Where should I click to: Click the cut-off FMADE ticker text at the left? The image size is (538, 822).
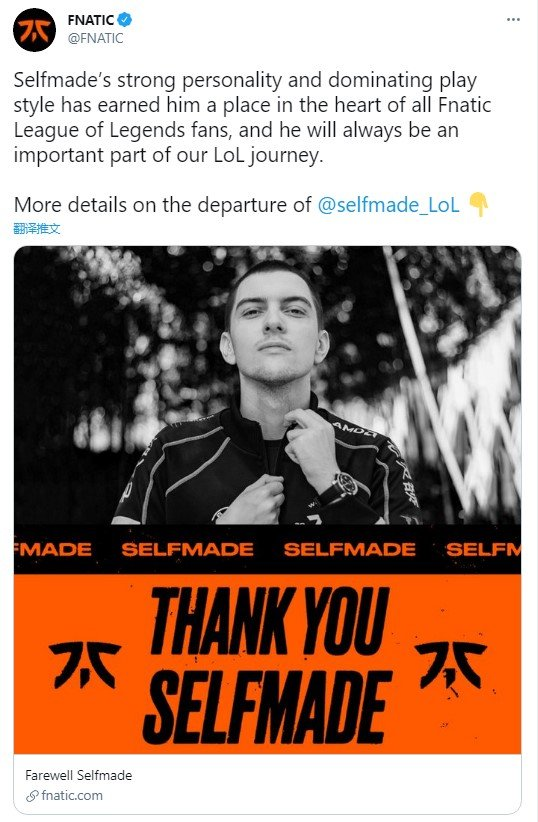52,549
